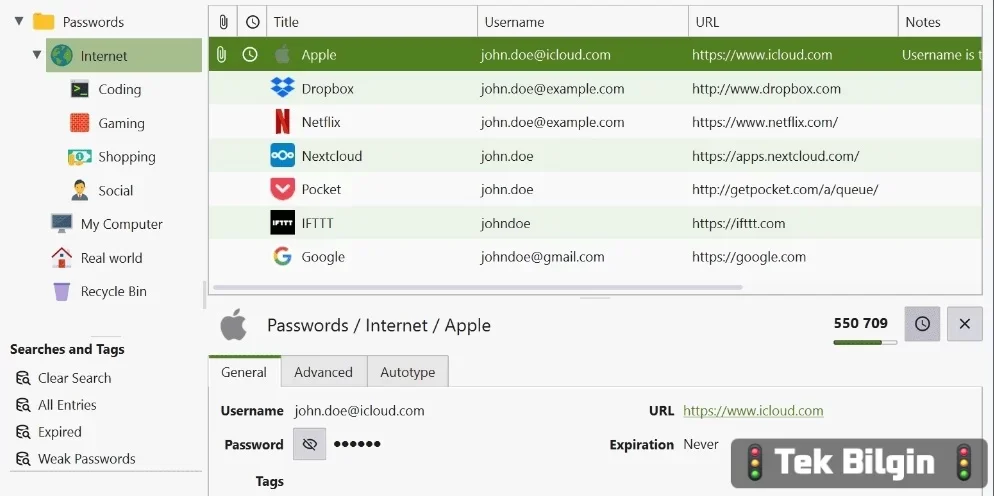Collapse the Internet group
Image resolution: width=994 pixels, height=496 pixels.
coord(37,55)
